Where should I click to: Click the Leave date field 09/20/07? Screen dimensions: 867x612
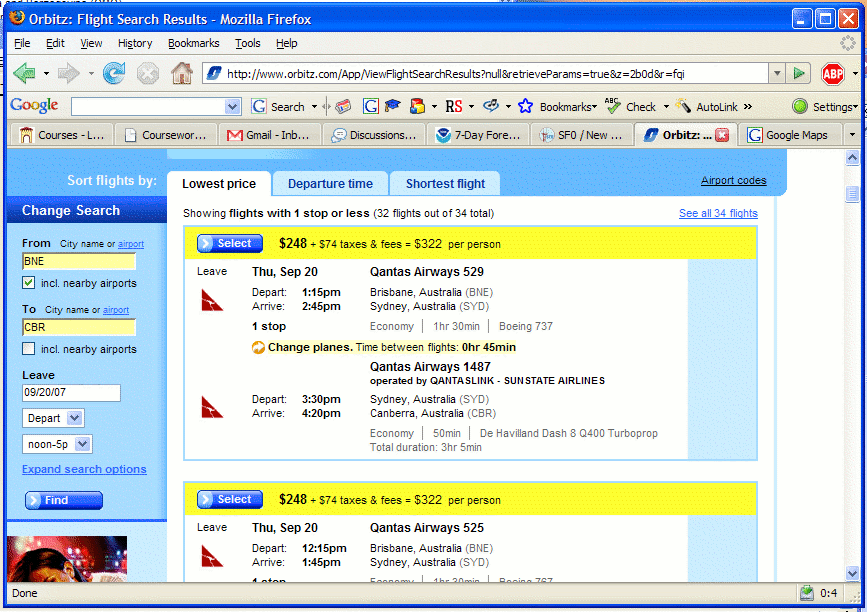(71, 393)
